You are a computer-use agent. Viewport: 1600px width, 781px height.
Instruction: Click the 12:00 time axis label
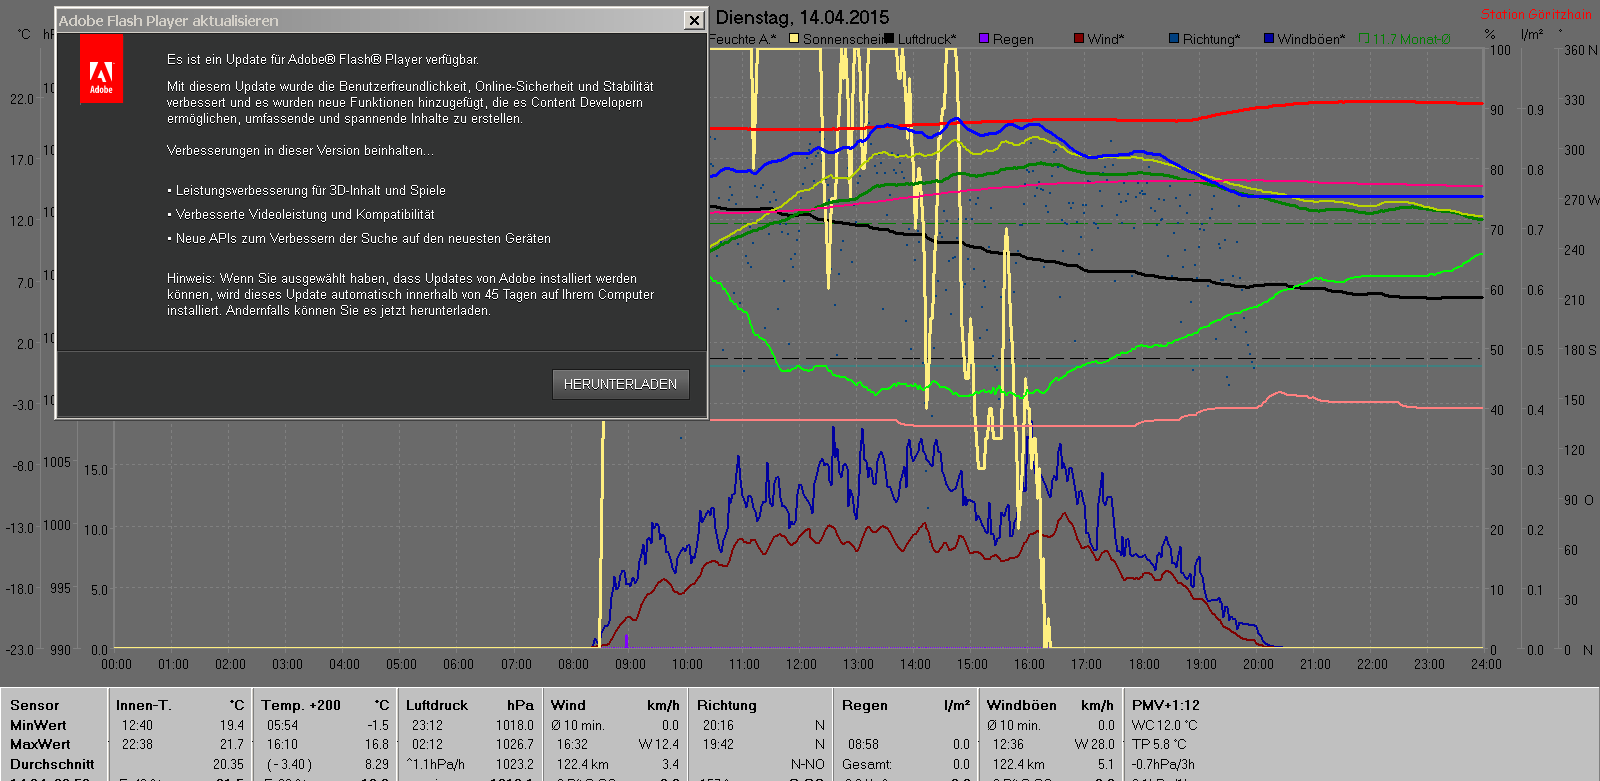[801, 664]
